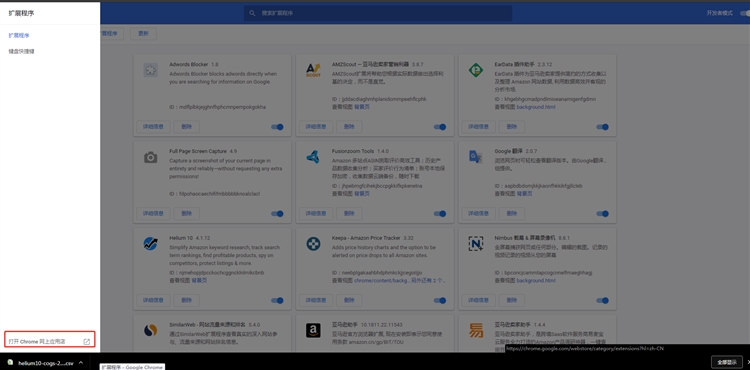Open EarData background.html view link
750x370 pixels.
point(536,107)
